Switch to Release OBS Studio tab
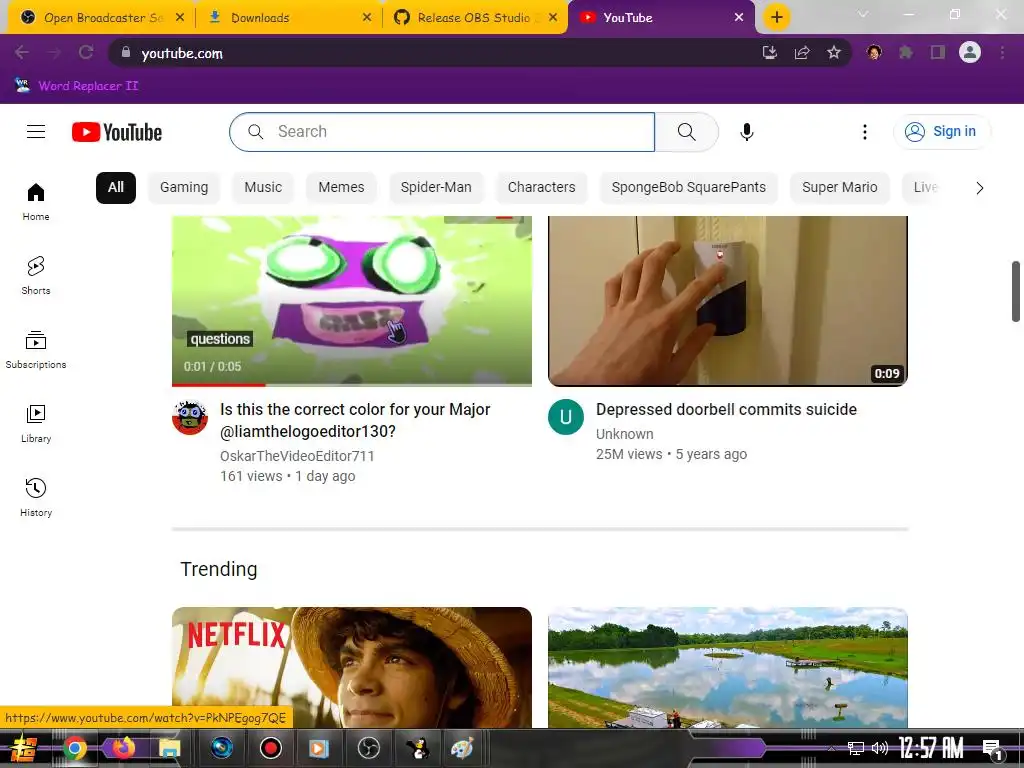This screenshot has width=1024, height=768. pyautogui.click(x=475, y=18)
